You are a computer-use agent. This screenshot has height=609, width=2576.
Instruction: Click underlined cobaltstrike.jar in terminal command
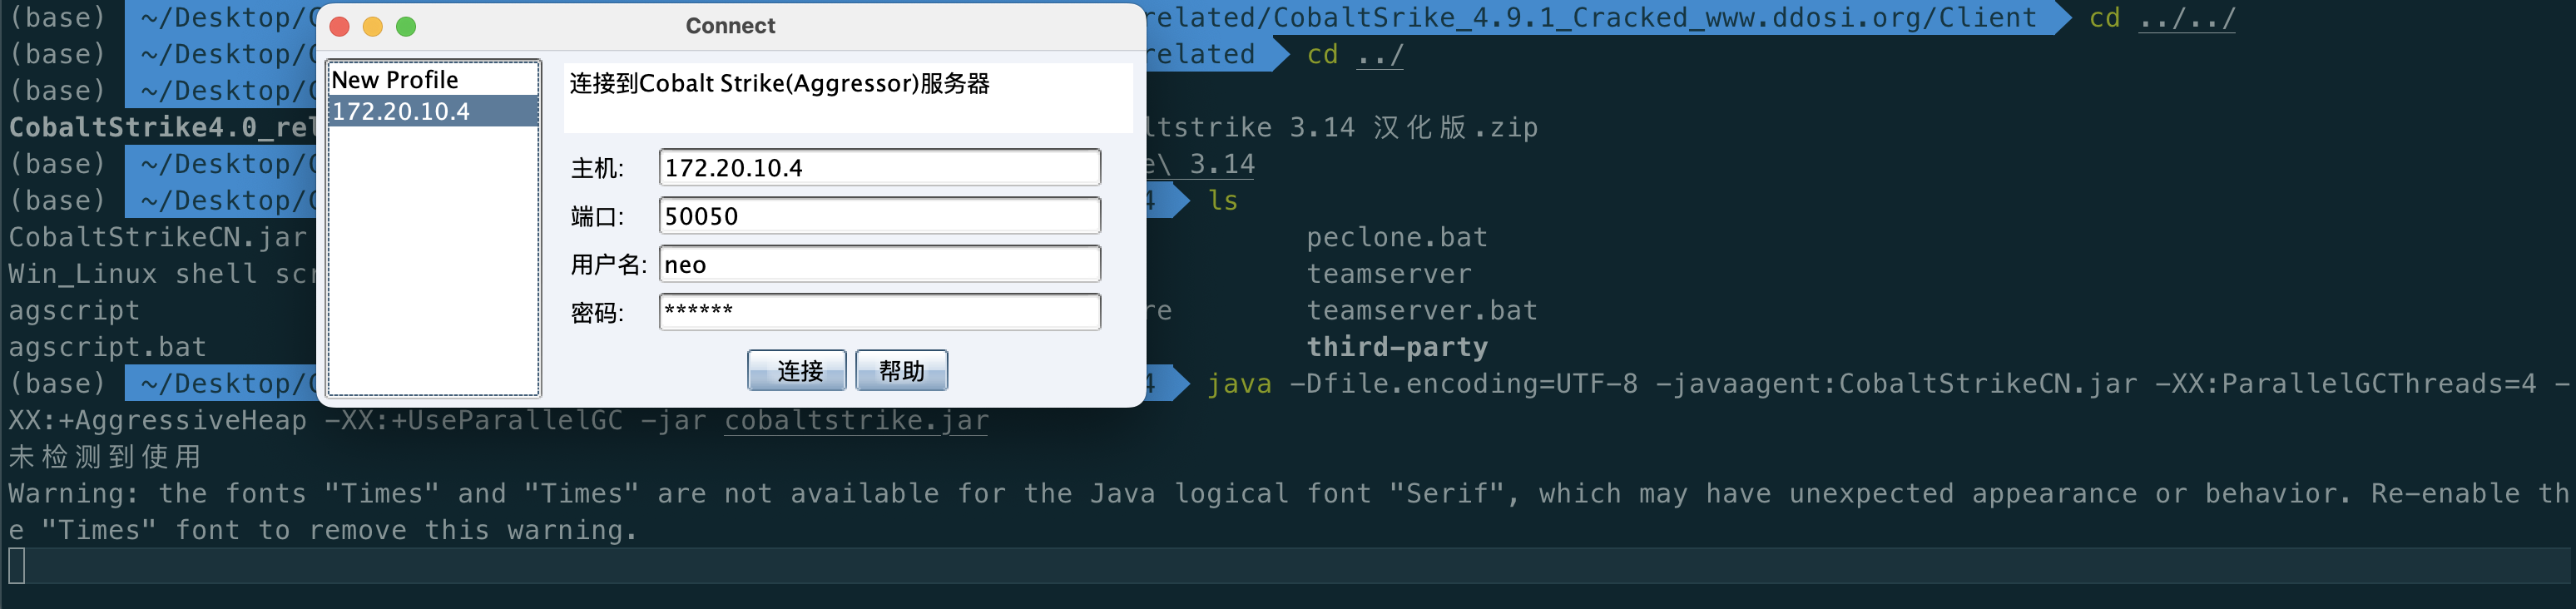tap(856, 421)
